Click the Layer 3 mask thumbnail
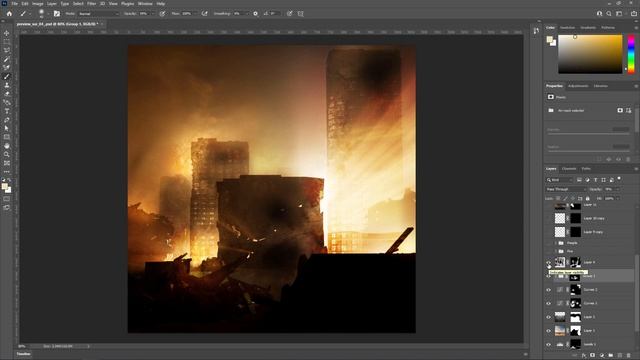This screenshot has height=360, width=640. (x=576, y=317)
